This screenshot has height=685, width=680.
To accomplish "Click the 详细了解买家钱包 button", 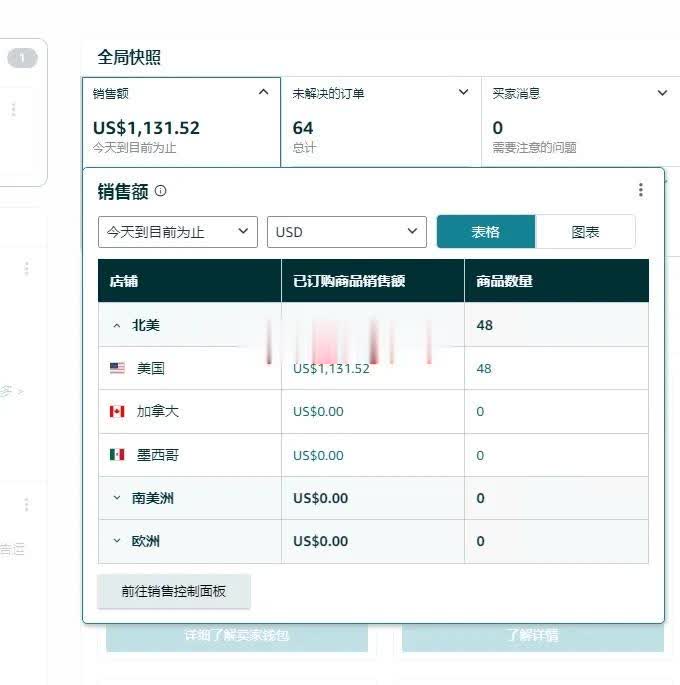I will [x=237, y=636].
